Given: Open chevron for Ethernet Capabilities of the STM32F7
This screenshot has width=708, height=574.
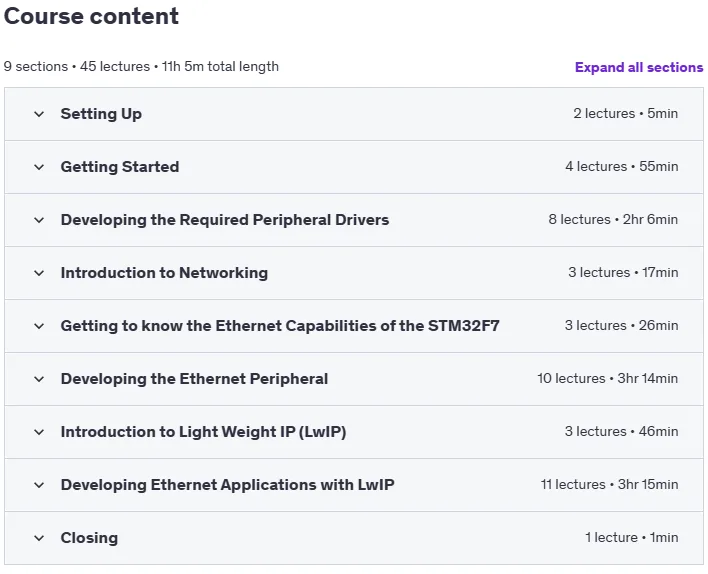Looking at the screenshot, I should point(39,326).
